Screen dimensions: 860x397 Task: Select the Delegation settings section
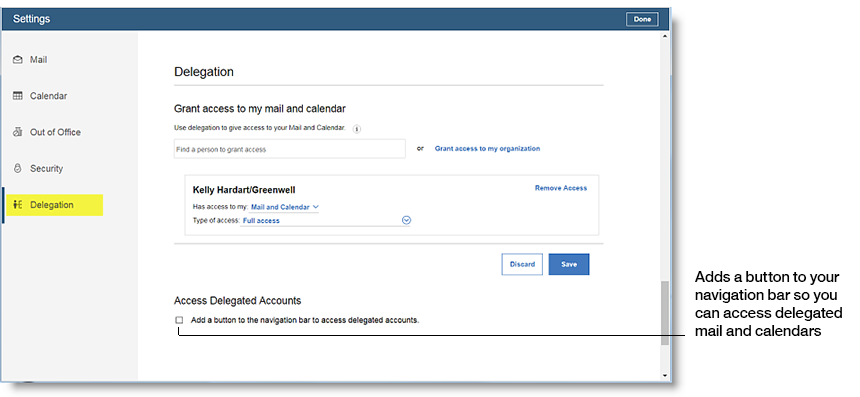coord(55,205)
